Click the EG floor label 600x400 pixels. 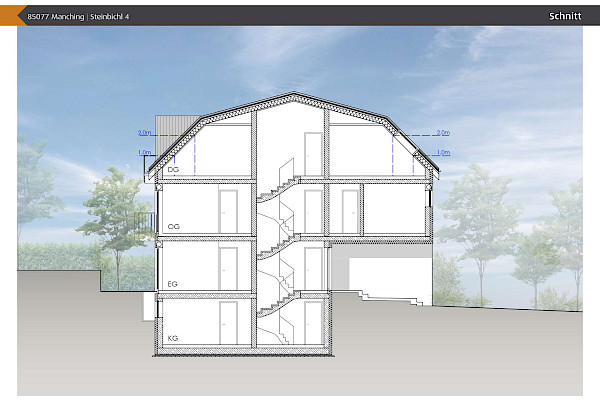pyautogui.click(x=173, y=285)
